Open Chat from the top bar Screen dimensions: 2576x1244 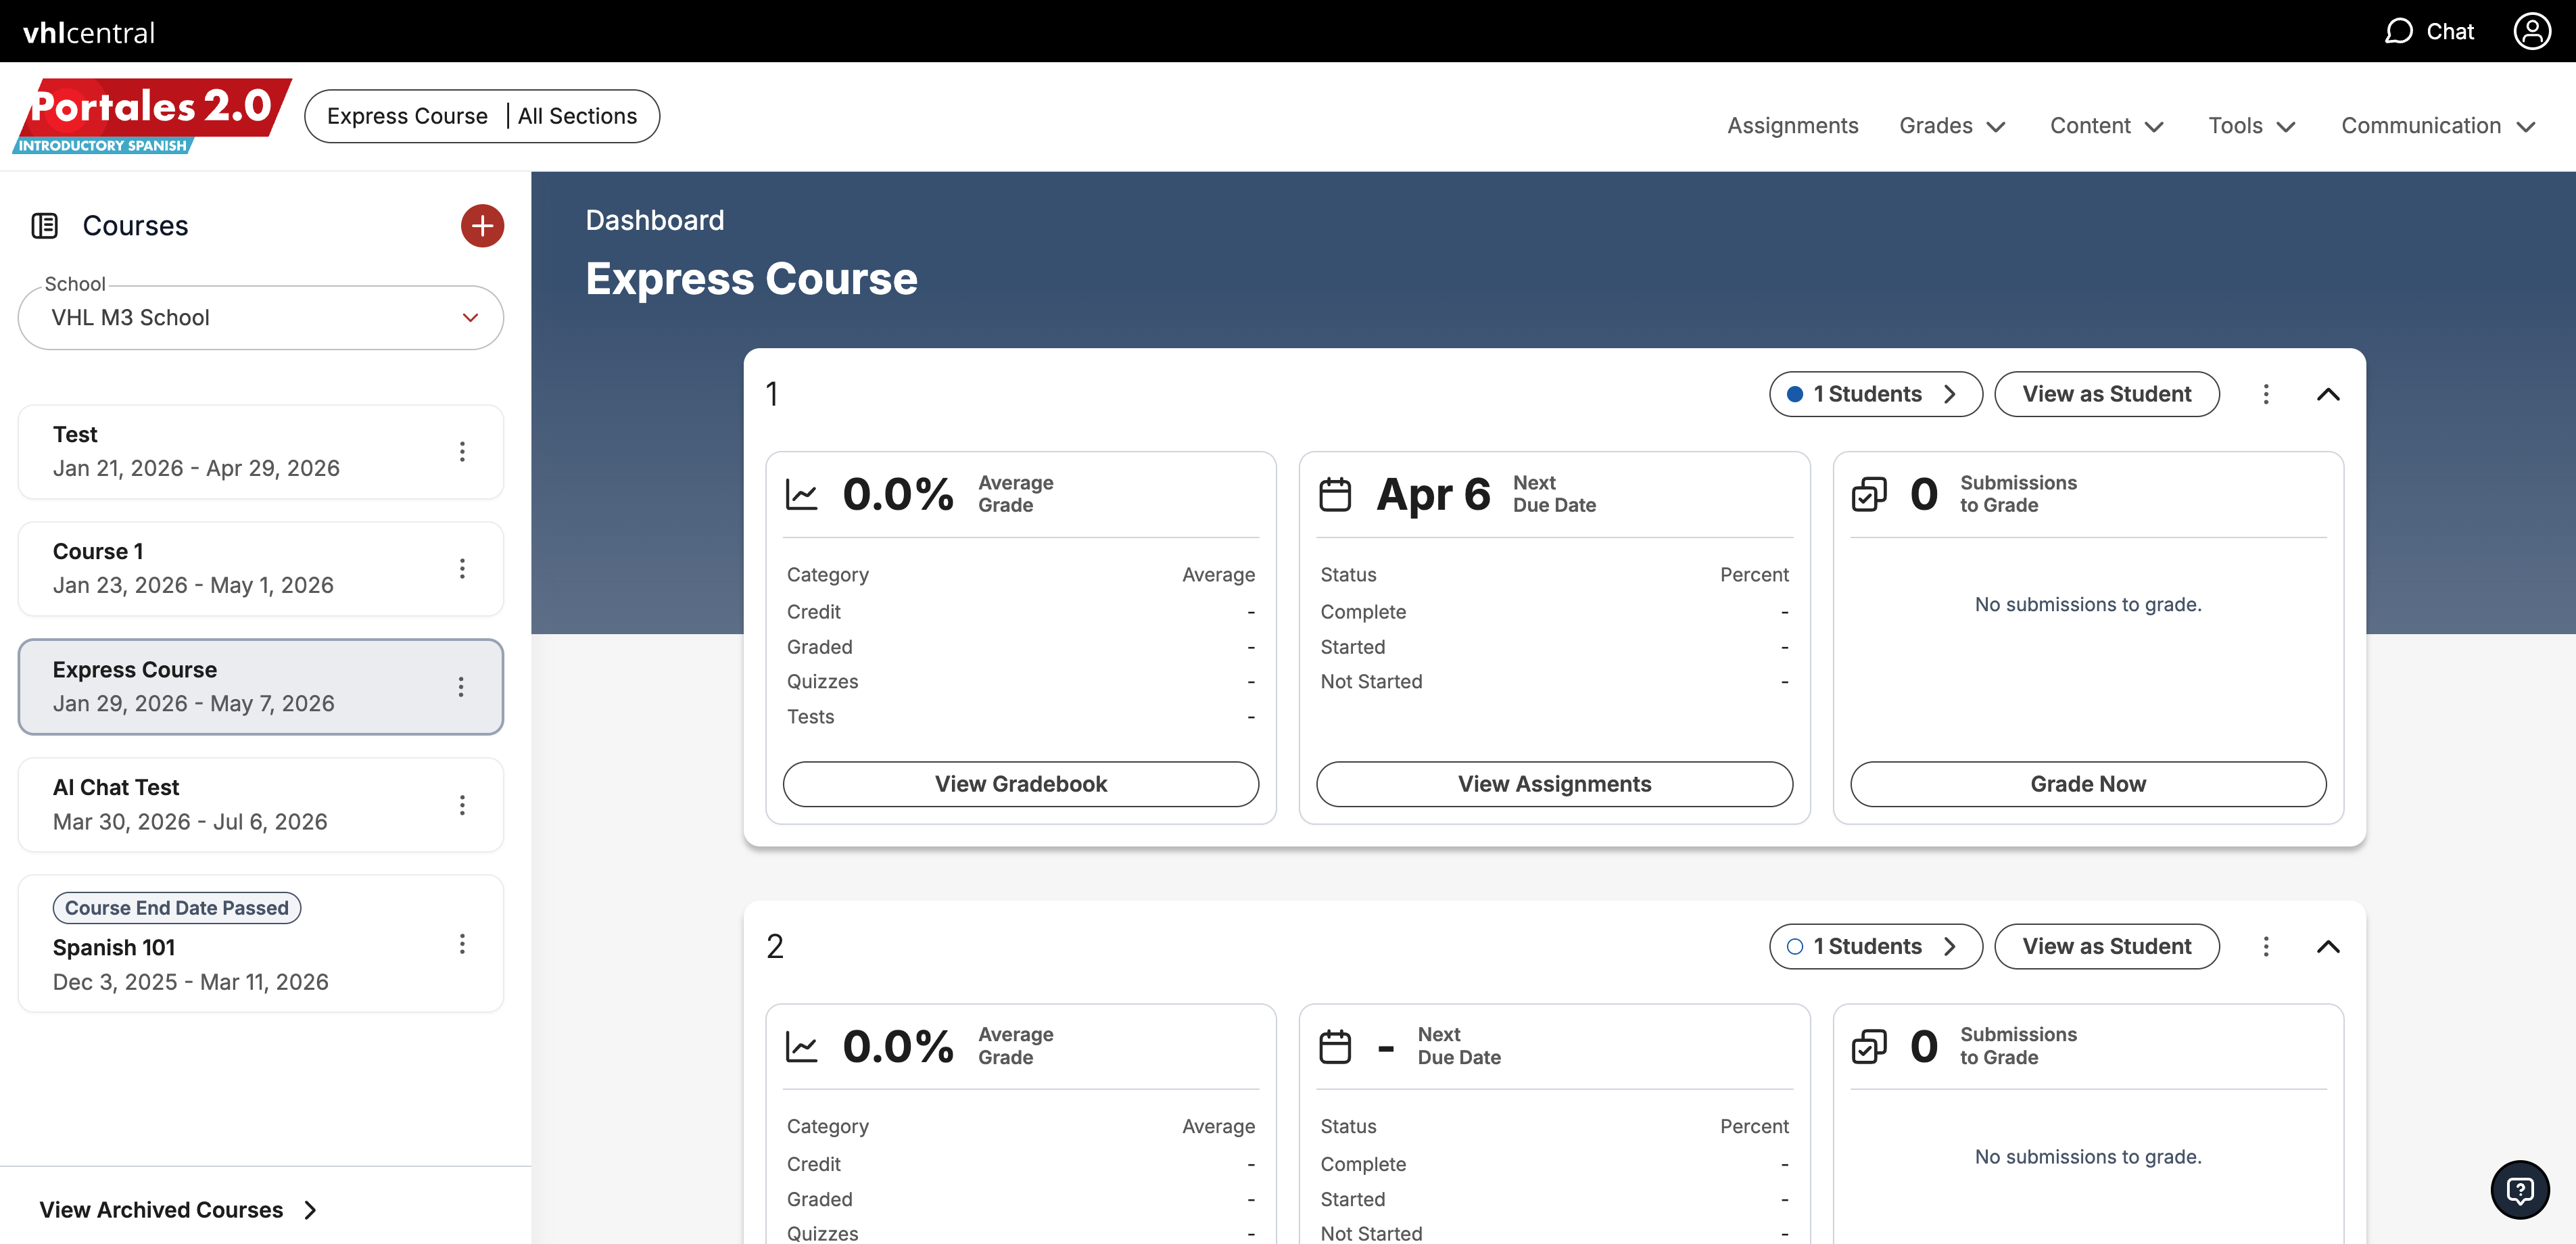(2429, 31)
